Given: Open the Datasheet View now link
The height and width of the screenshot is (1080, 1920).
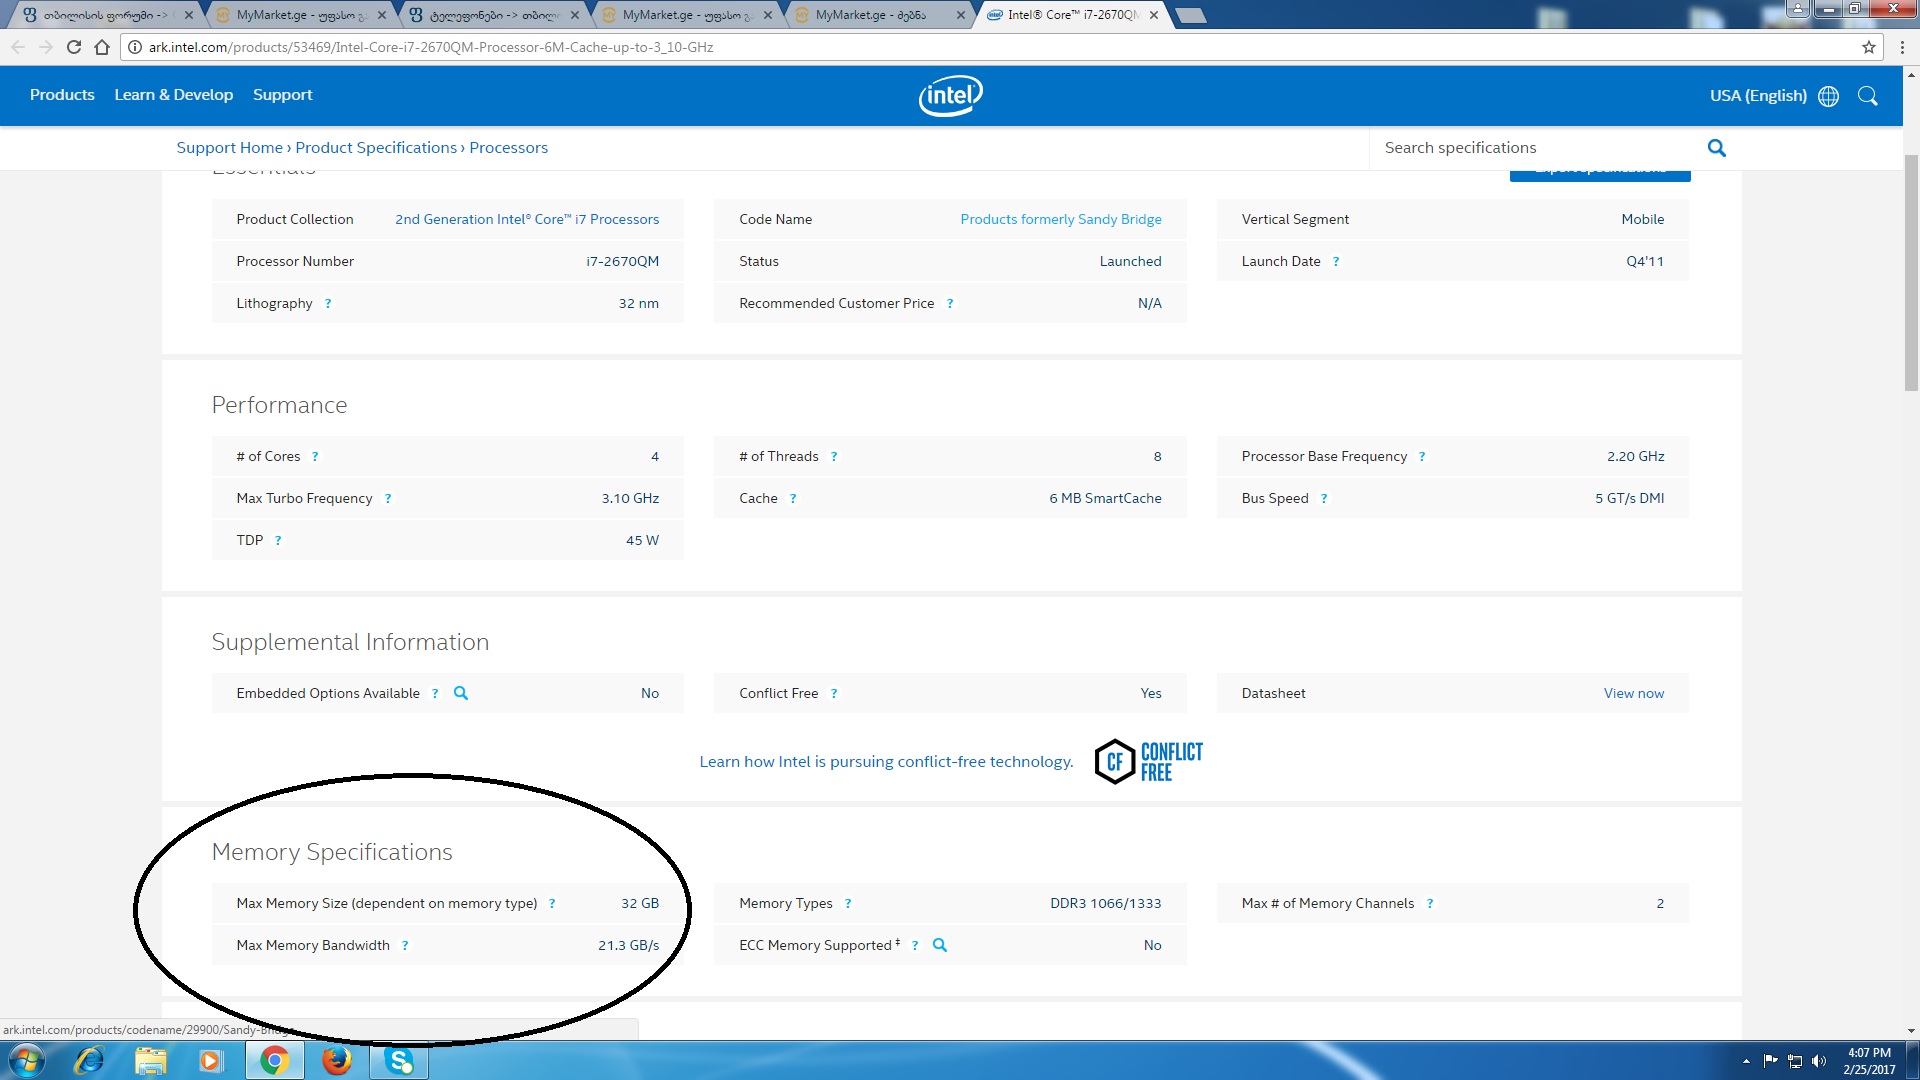Looking at the screenshot, I should tap(1633, 693).
